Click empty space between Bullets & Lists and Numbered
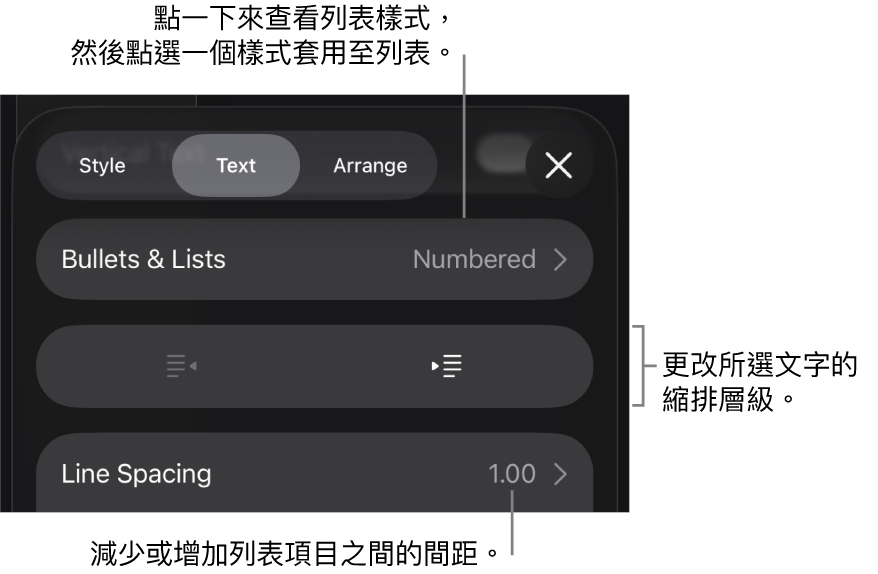This screenshot has width=878, height=574. coord(320,260)
